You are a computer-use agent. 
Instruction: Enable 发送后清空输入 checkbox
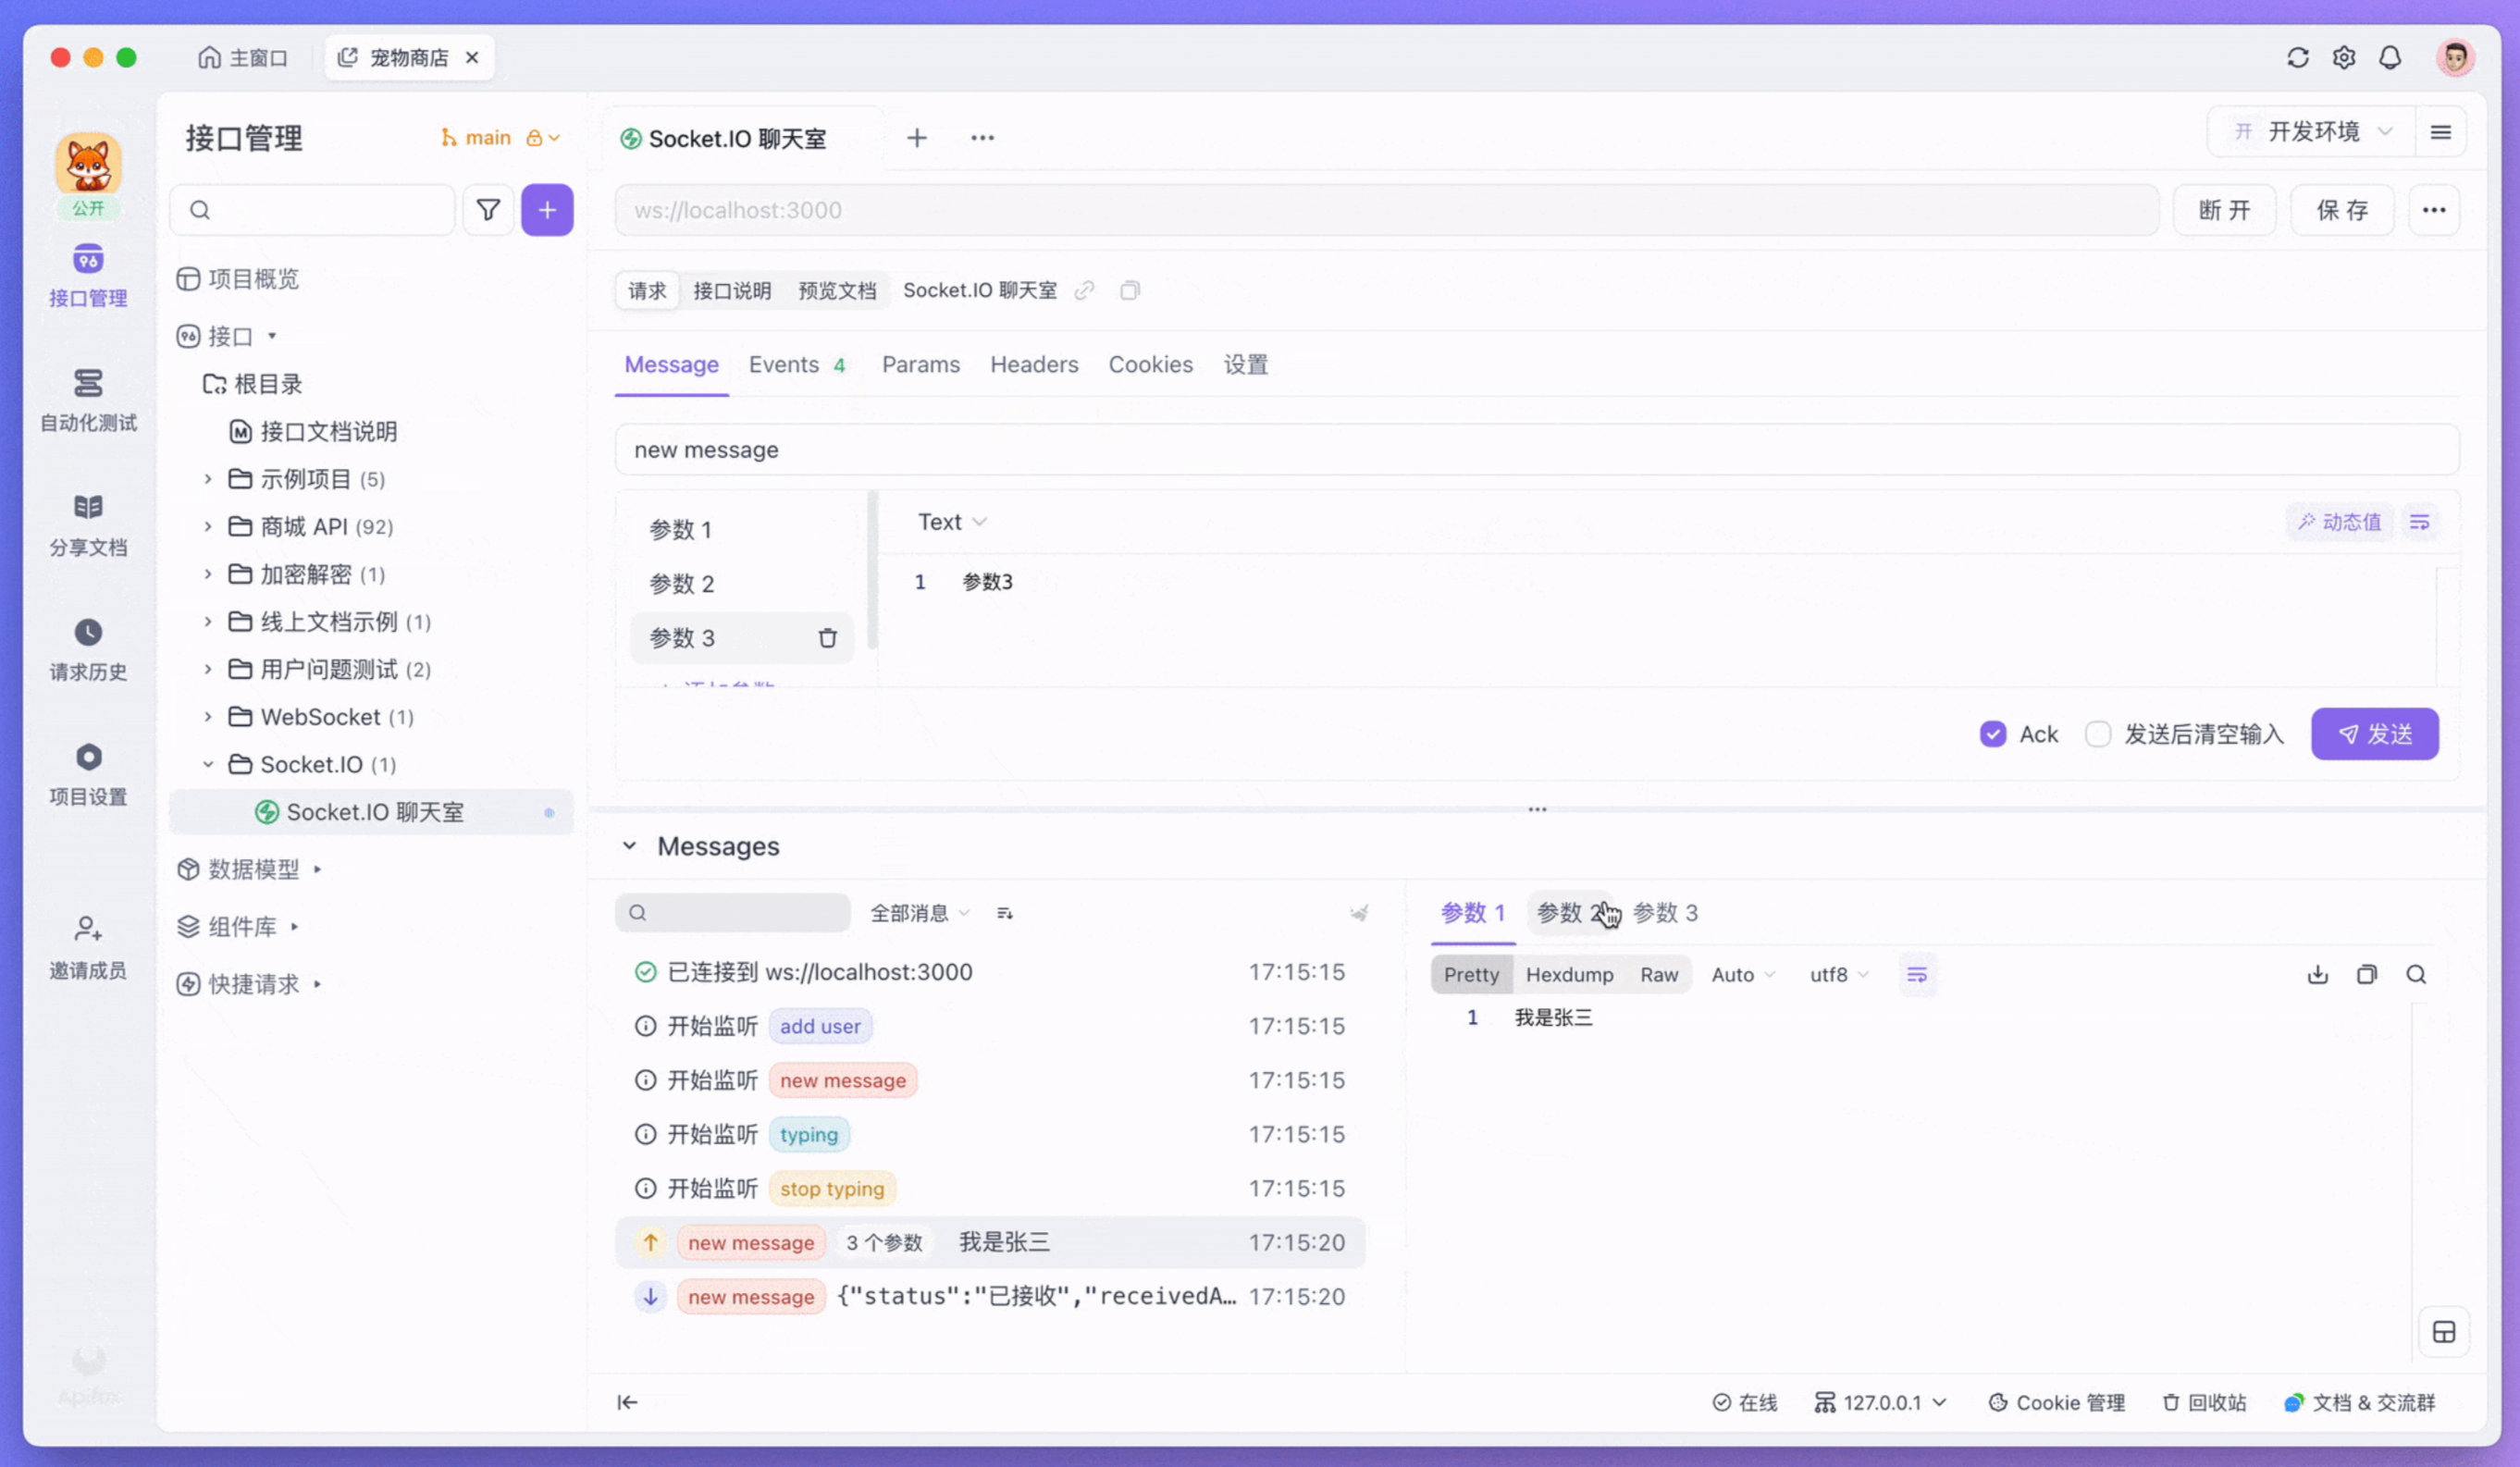pyautogui.click(x=2098, y=735)
